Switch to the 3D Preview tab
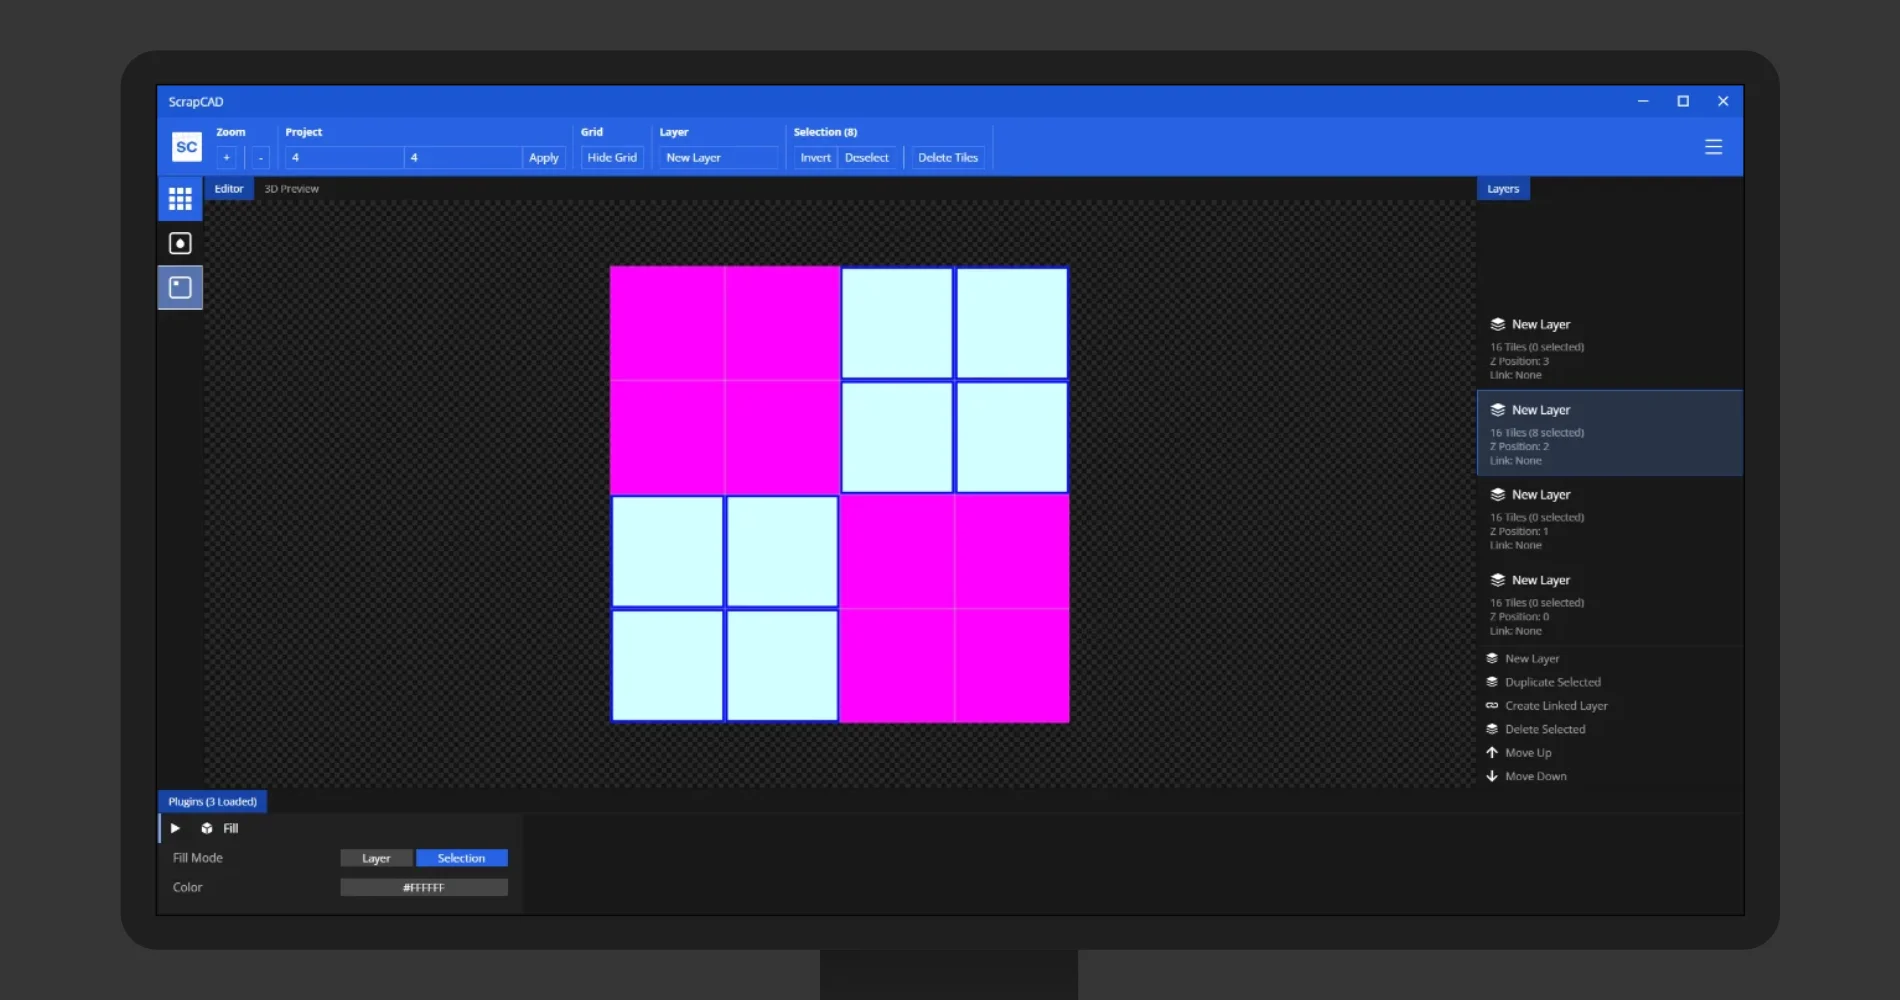The height and width of the screenshot is (1000, 1900). tap(291, 189)
